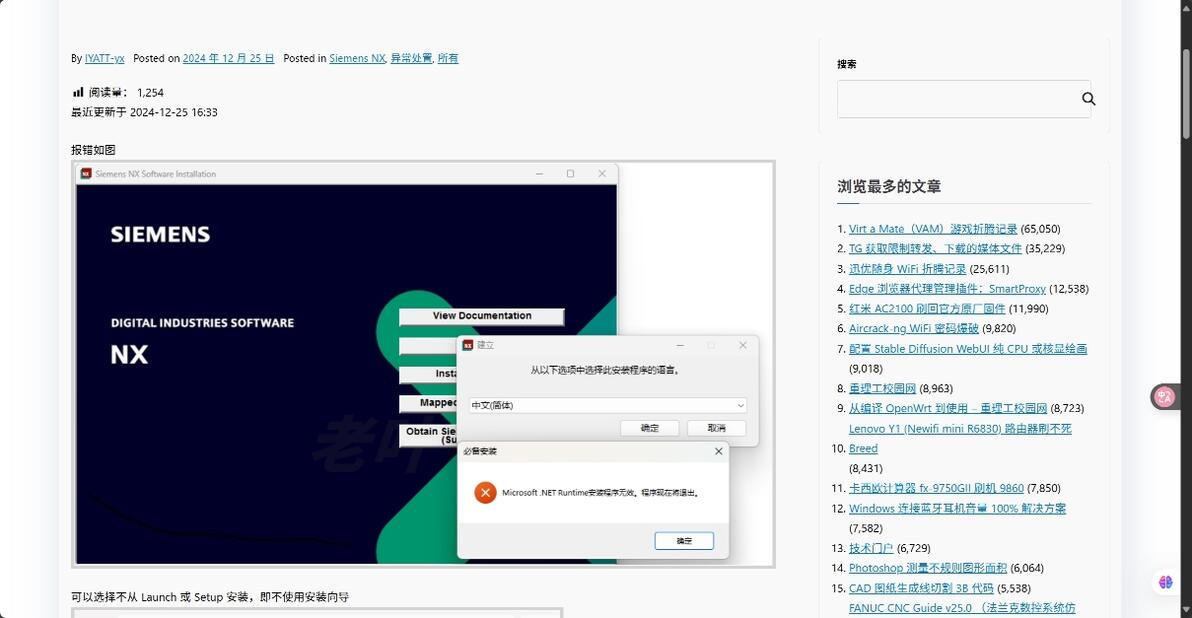Open Lenovo Y1 (Newifi mini R6830) 路由器刷不死 link
This screenshot has width=1192, height=618.
click(x=960, y=429)
